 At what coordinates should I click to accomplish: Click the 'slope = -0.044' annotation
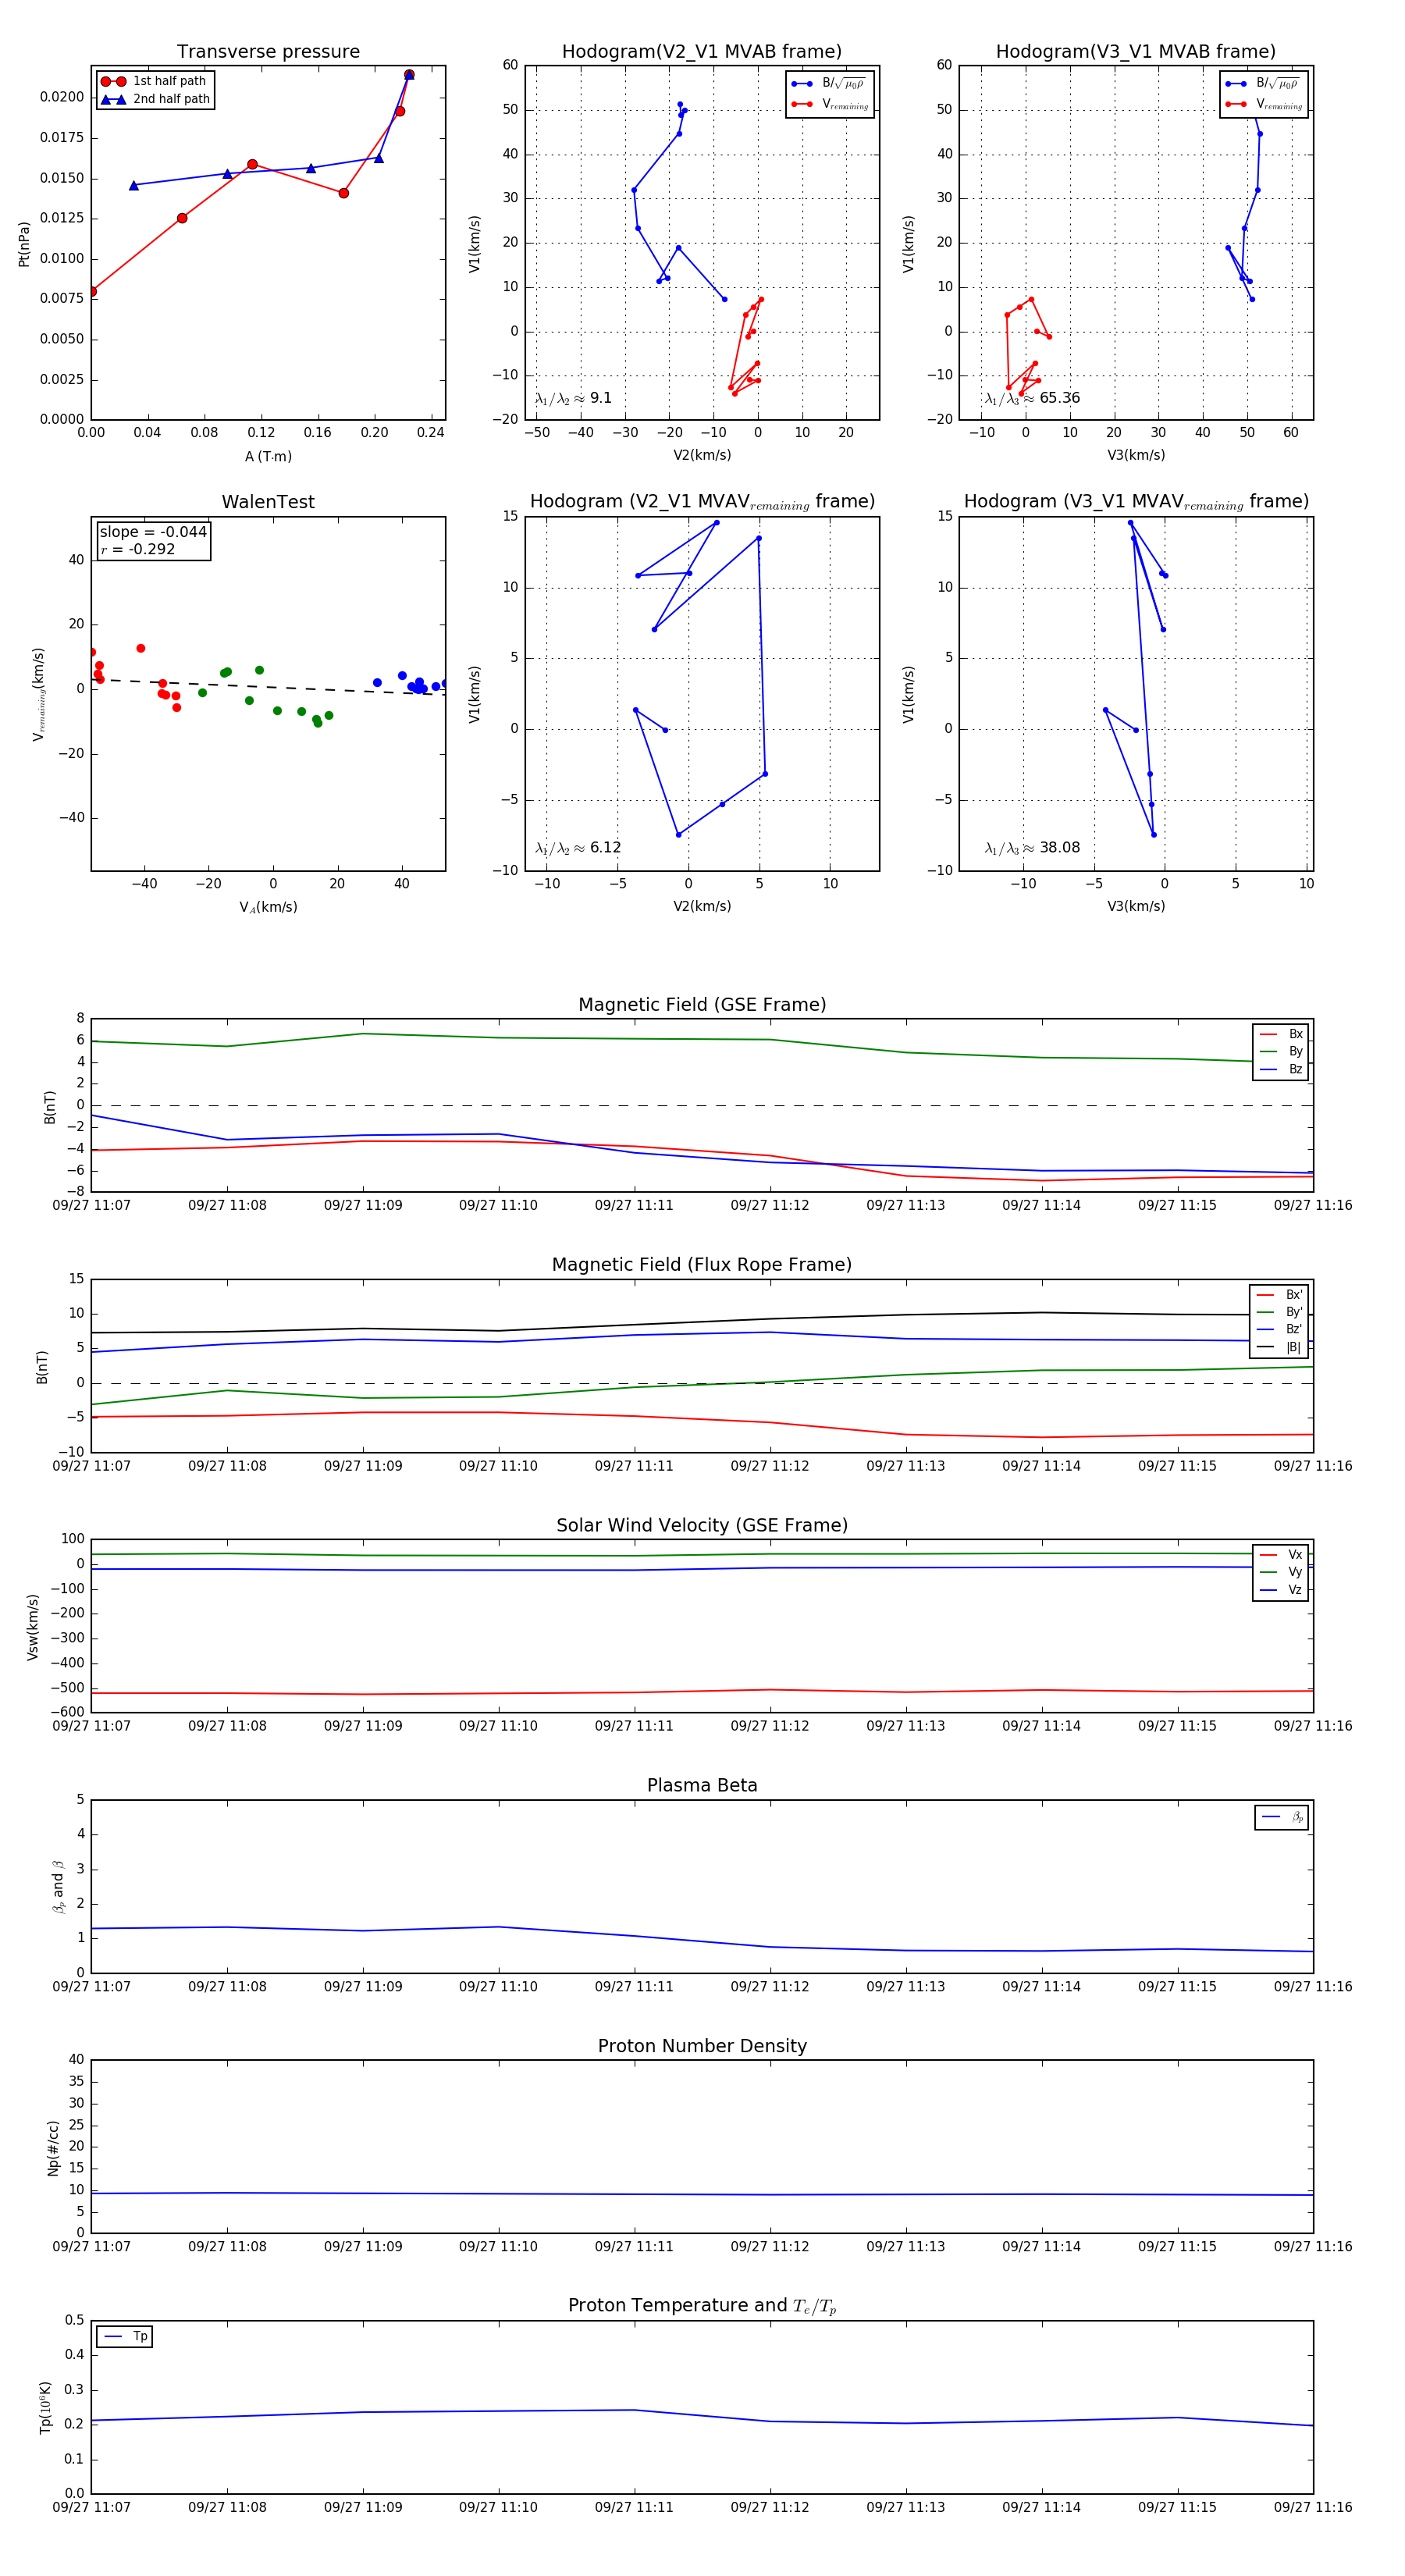[x=153, y=532]
